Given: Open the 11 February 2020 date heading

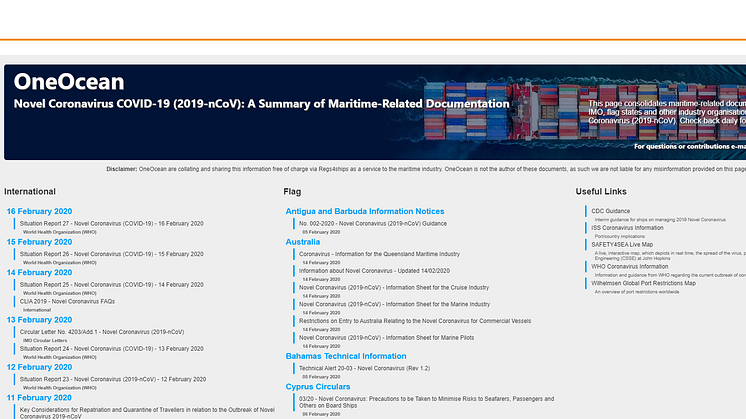Looking at the screenshot, I should pyautogui.click(x=39, y=398).
